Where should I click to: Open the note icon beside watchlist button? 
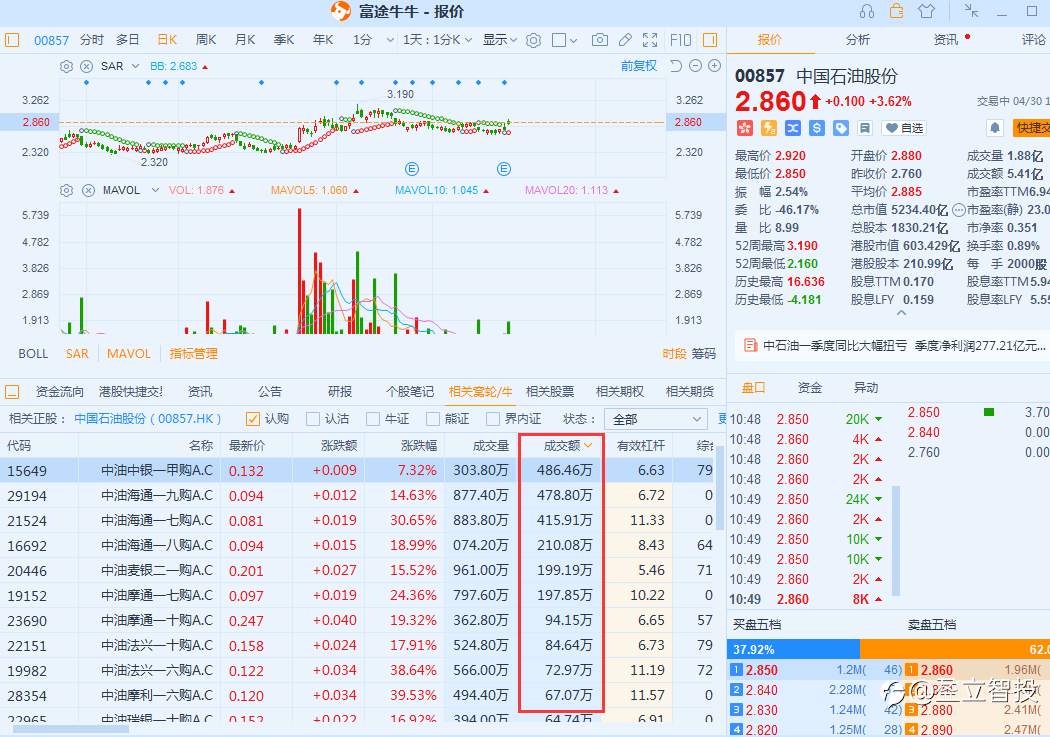(x=865, y=128)
